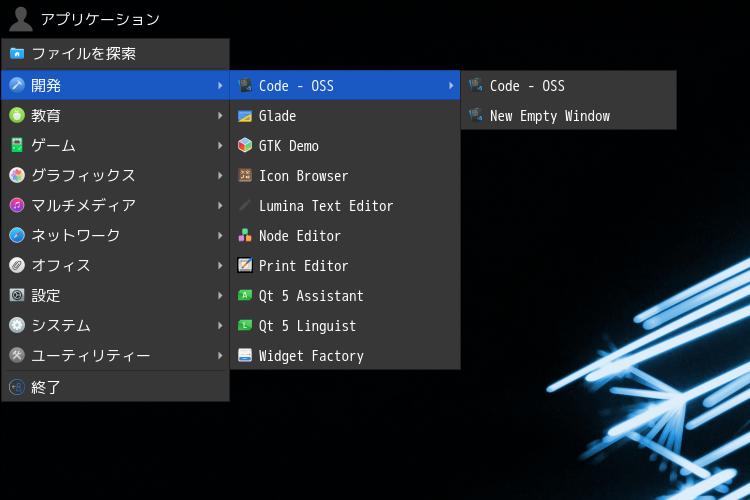Open the ユーティリティー category
The height and width of the screenshot is (500, 750).
(115, 355)
